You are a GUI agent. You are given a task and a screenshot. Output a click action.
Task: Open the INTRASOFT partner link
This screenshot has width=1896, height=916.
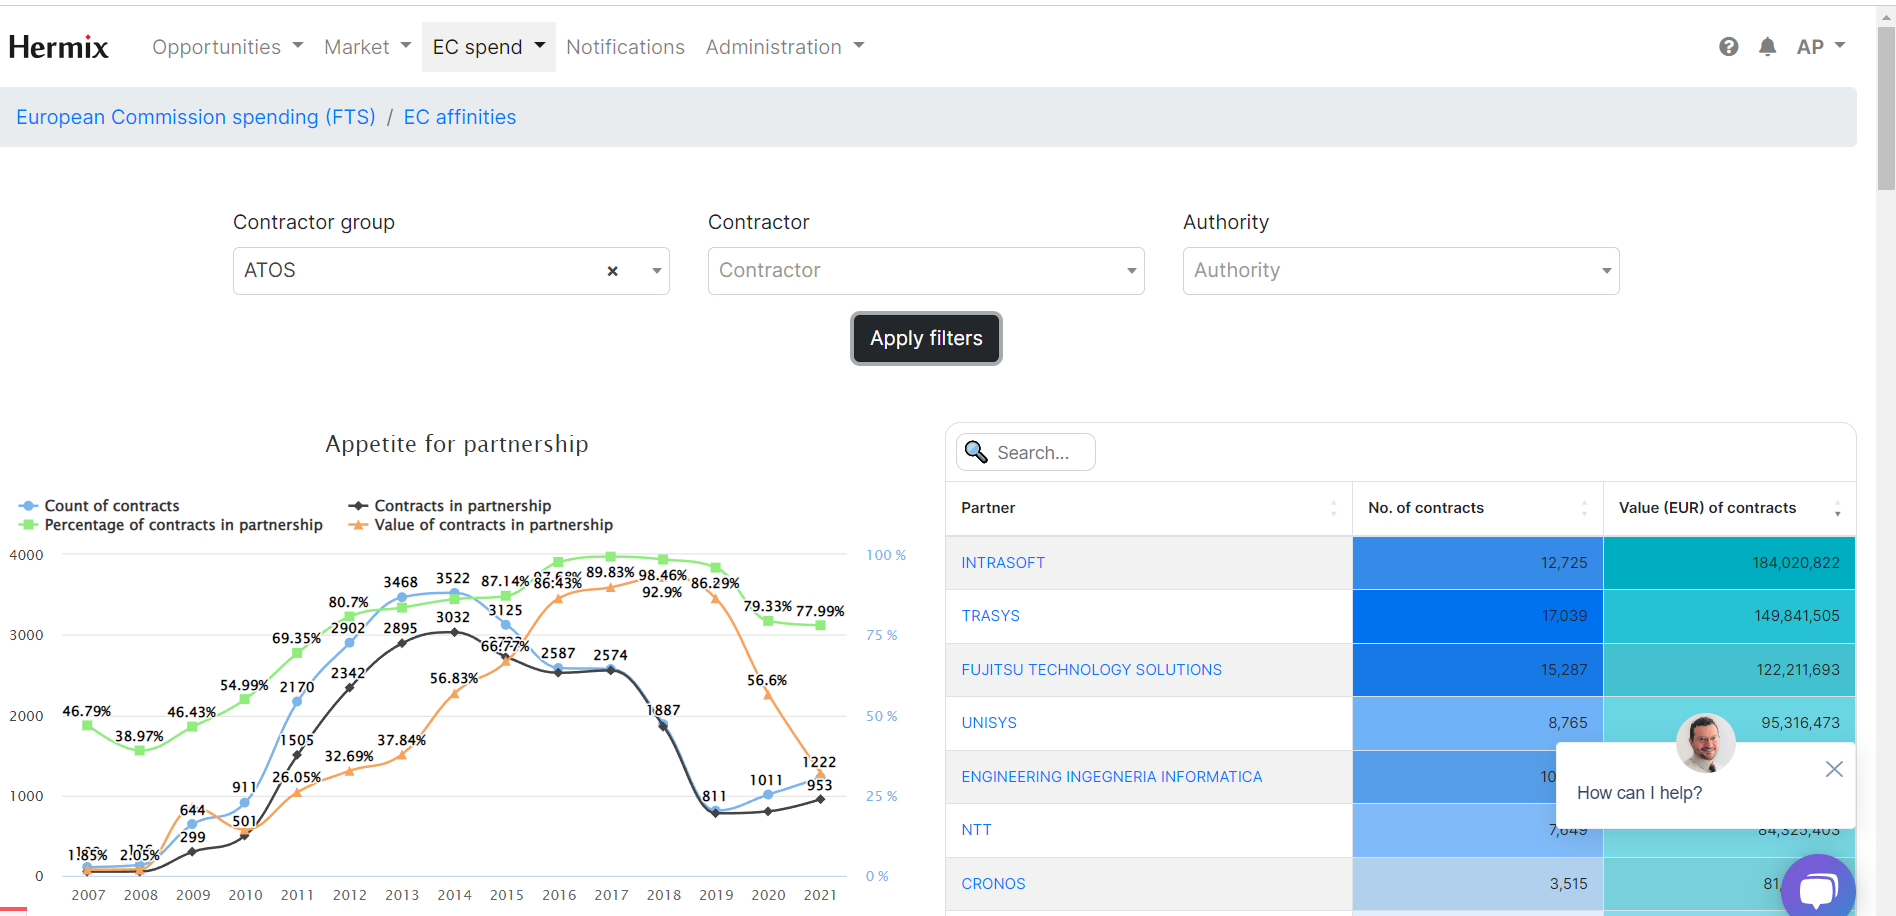(x=1003, y=563)
